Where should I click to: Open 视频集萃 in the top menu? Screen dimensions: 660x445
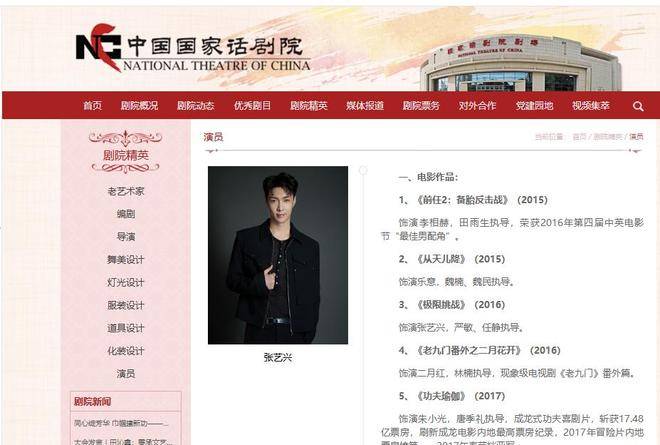(x=591, y=106)
